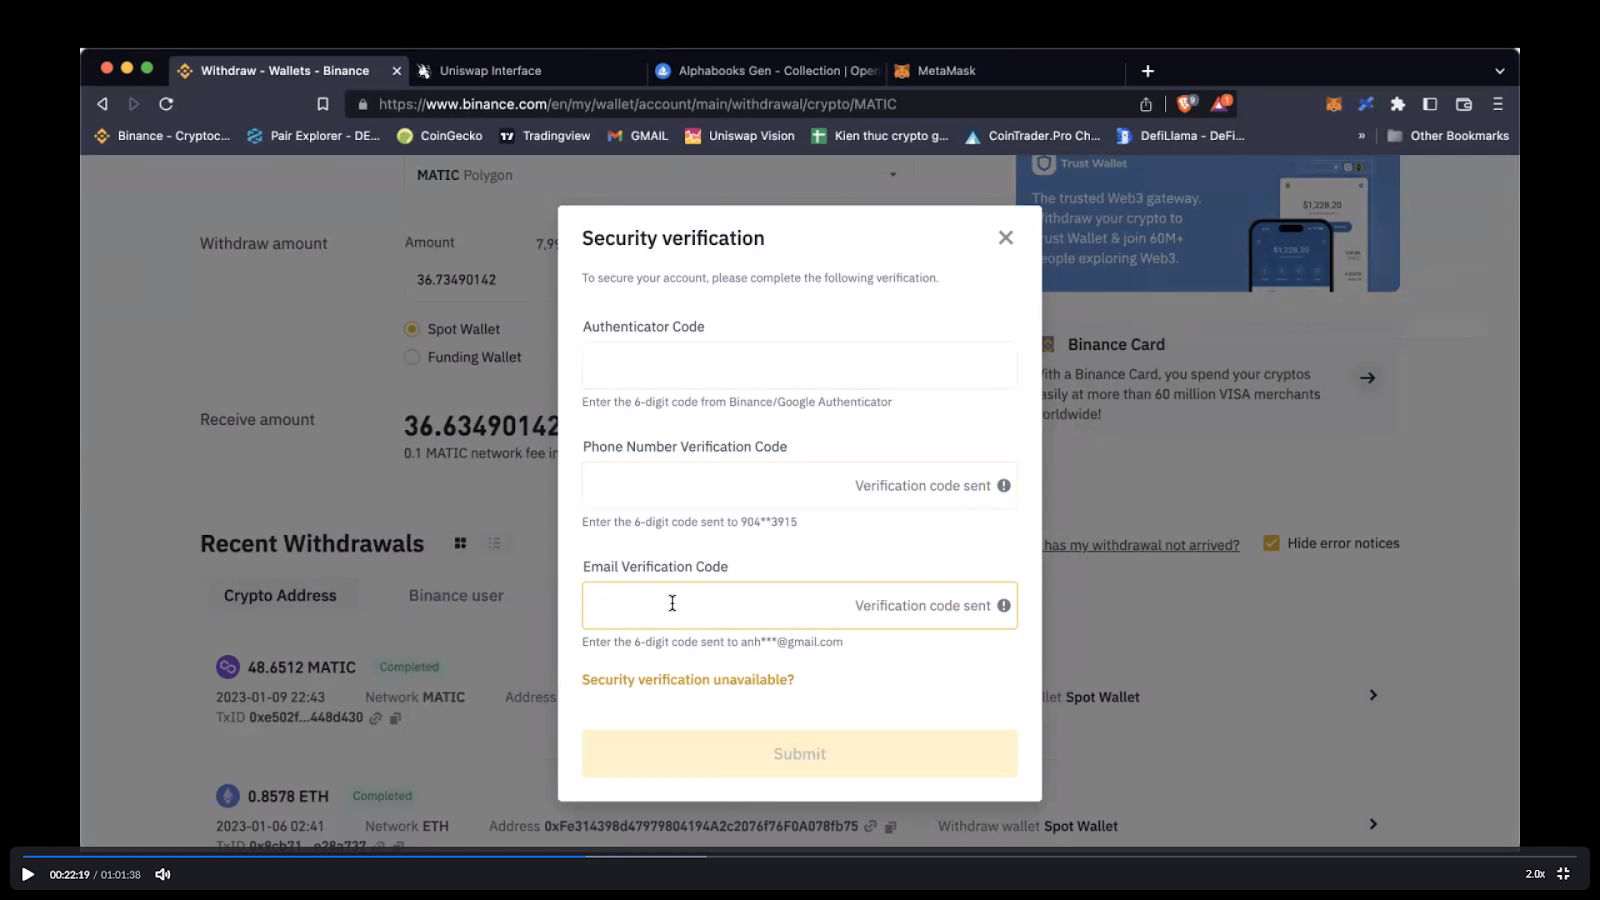Open the Tradingview bookmark
This screenshot has width=1600, height=900.
coord(545,136)
